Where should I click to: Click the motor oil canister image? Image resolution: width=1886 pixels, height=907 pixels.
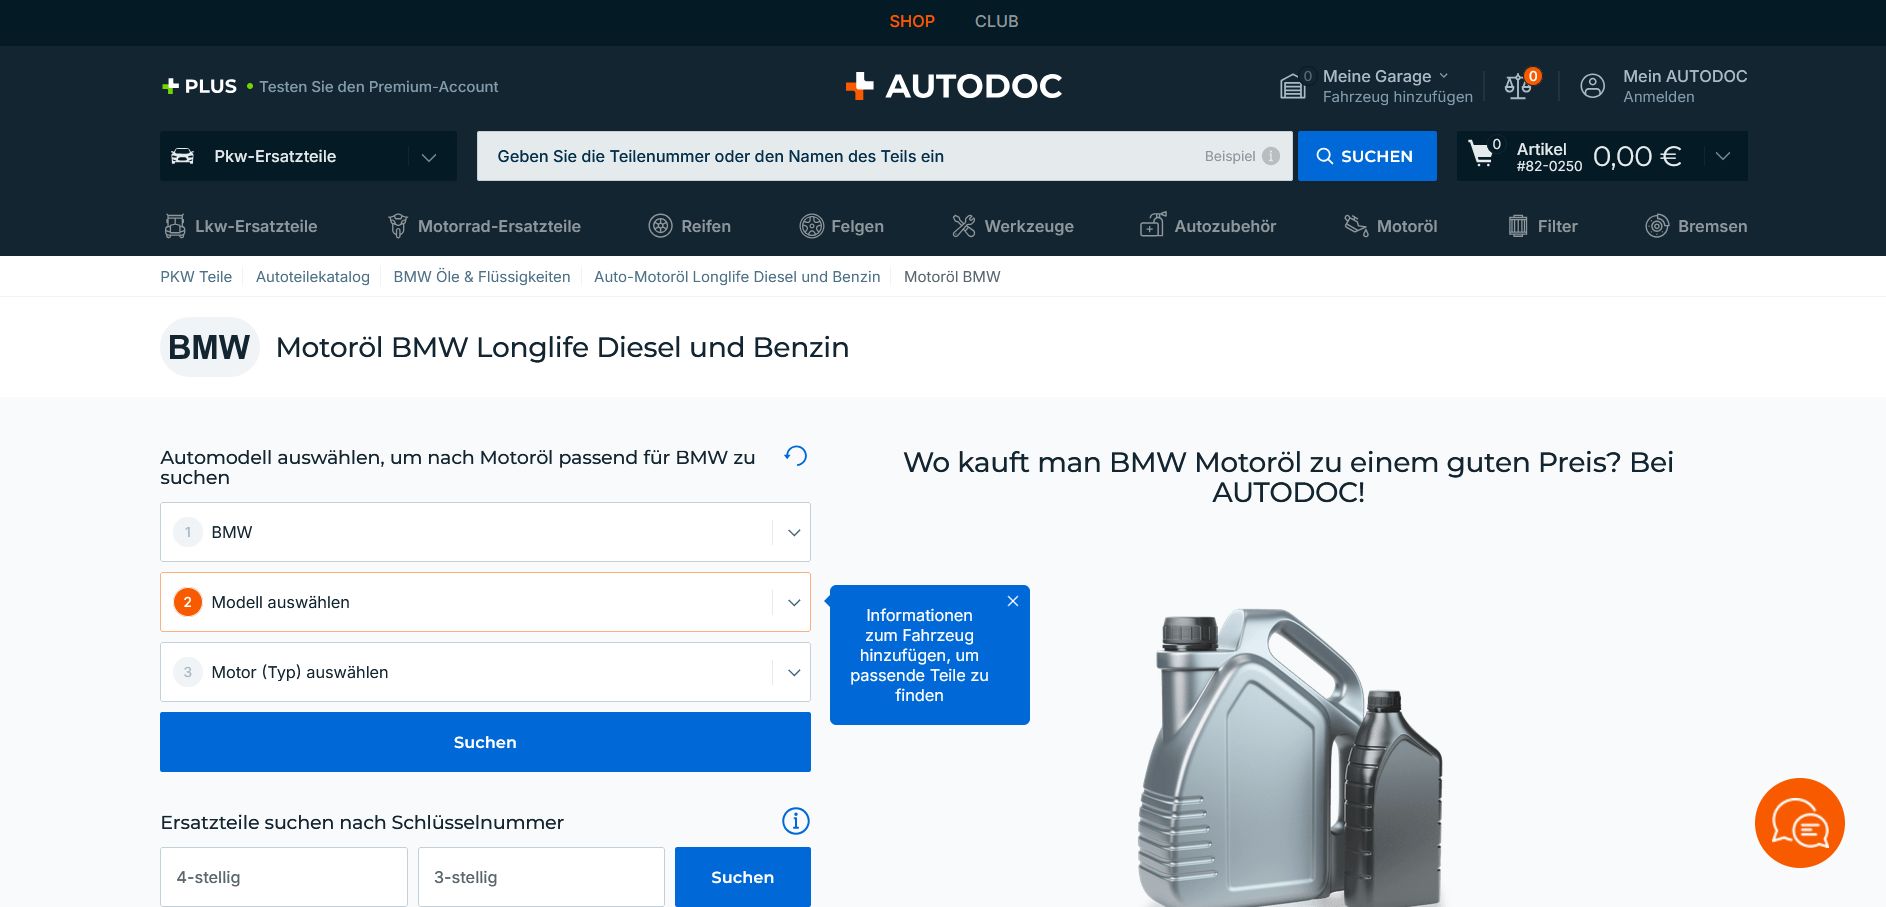[x=1290, y=758]
